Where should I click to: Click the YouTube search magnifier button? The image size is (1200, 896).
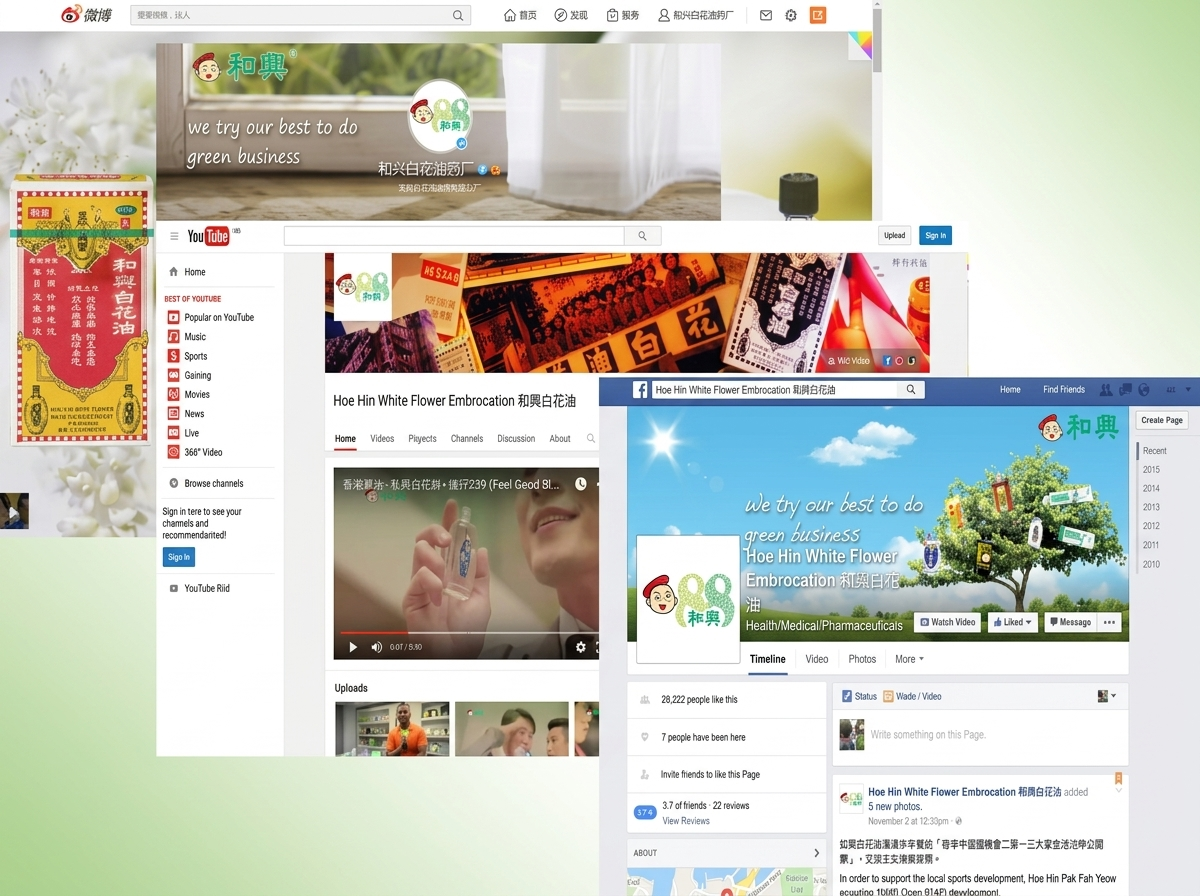click(642, 236)
